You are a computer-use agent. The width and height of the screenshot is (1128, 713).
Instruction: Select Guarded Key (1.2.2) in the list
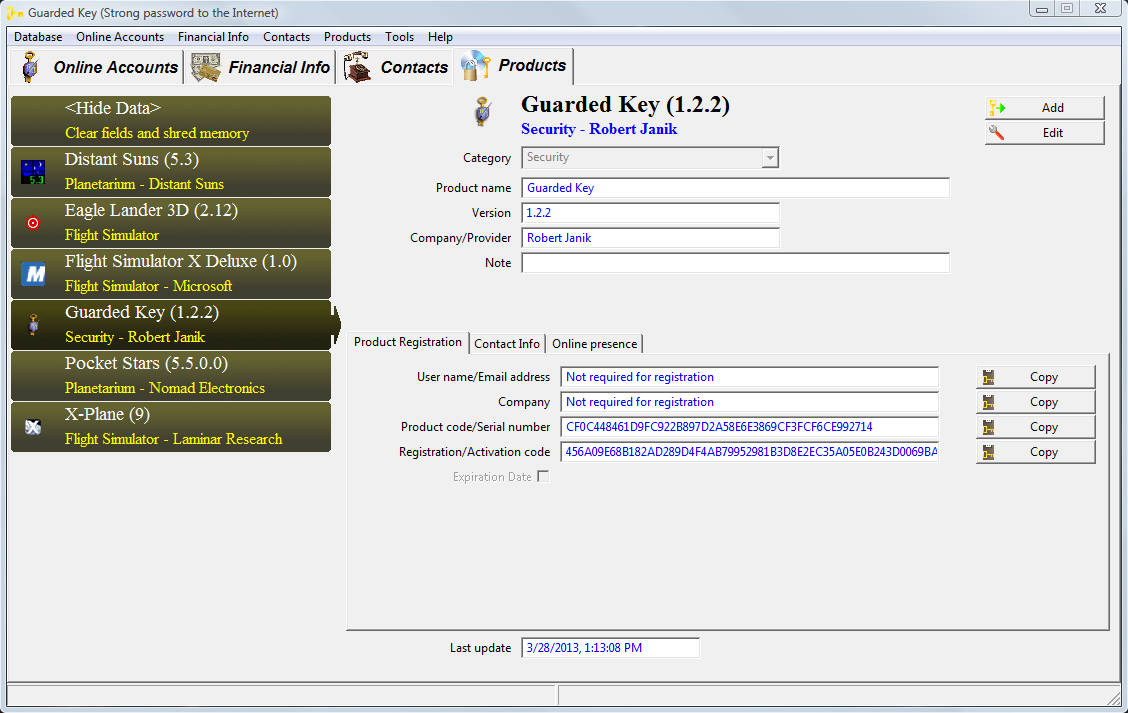[x=171, y=325]
